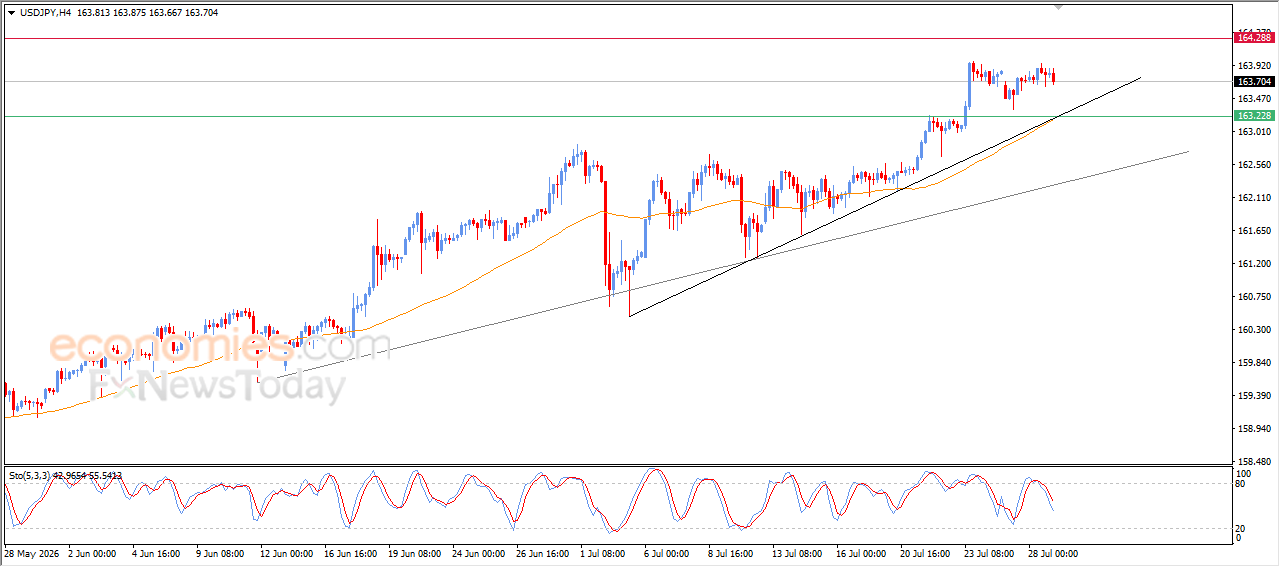Click the 161.200 price scale value
Image resolution: width=1280 pixels, height=567 pixels.
pos(1254,264)
